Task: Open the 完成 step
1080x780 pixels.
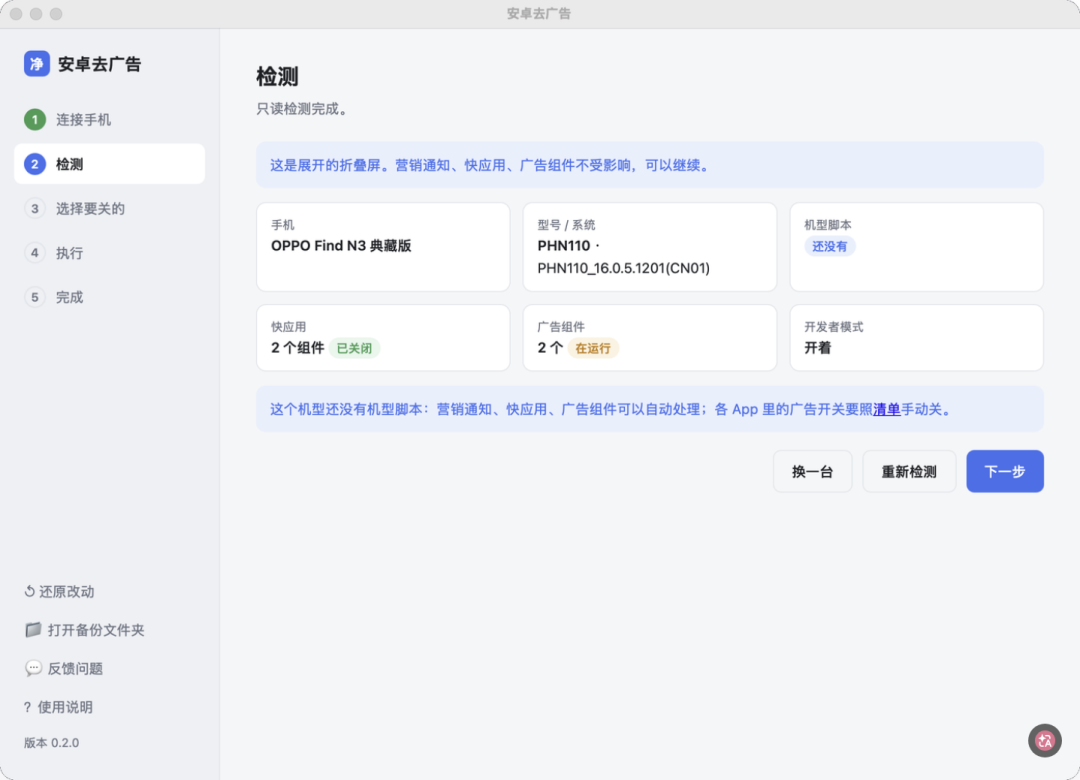Action: (110, 297)
